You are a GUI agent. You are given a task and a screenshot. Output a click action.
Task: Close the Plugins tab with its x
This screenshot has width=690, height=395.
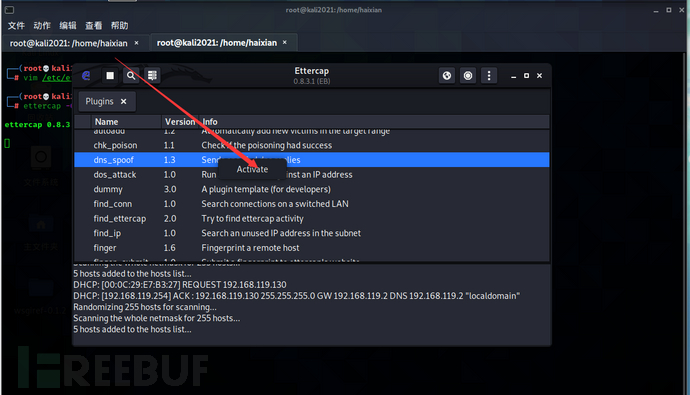(124, 102)
